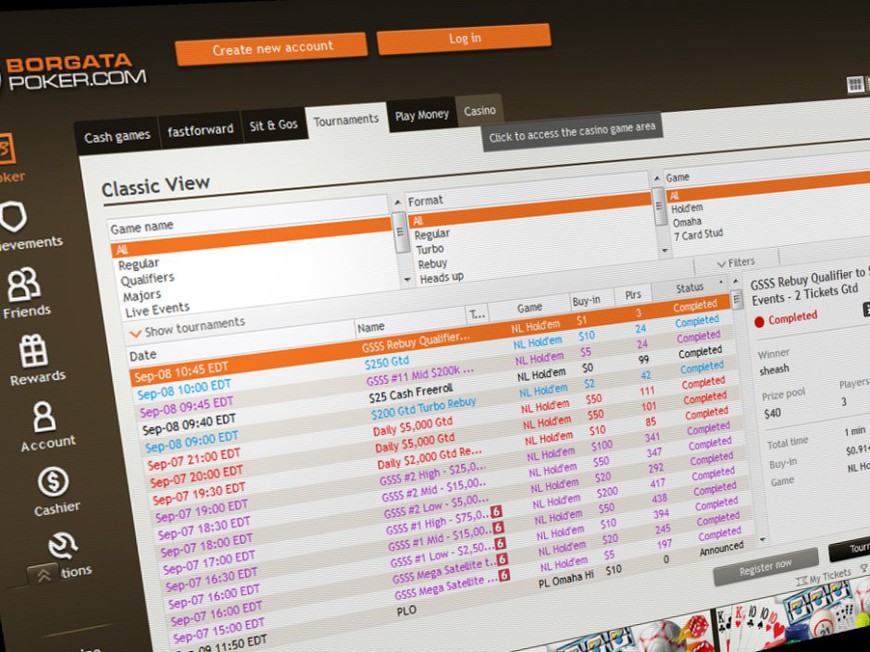The image size is (870, 652).
Task: Click the Create new account button
Action: click(x=272, y=48)
